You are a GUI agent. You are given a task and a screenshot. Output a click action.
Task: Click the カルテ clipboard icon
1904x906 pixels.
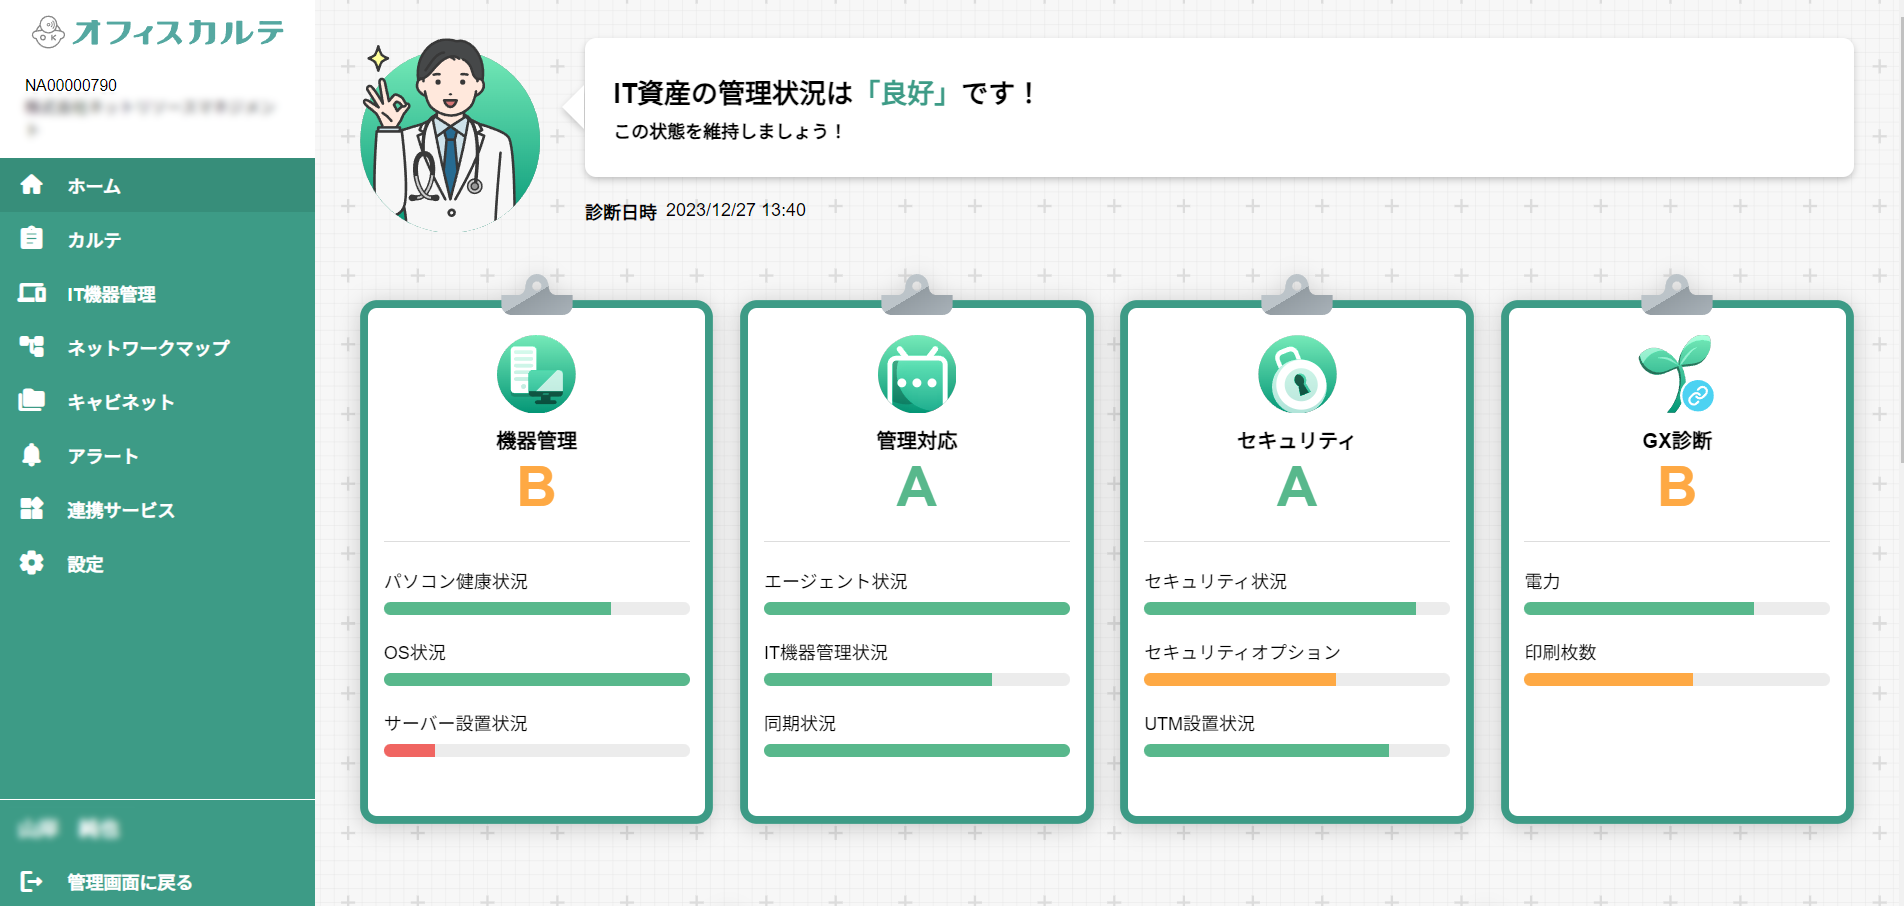point(33,239)
